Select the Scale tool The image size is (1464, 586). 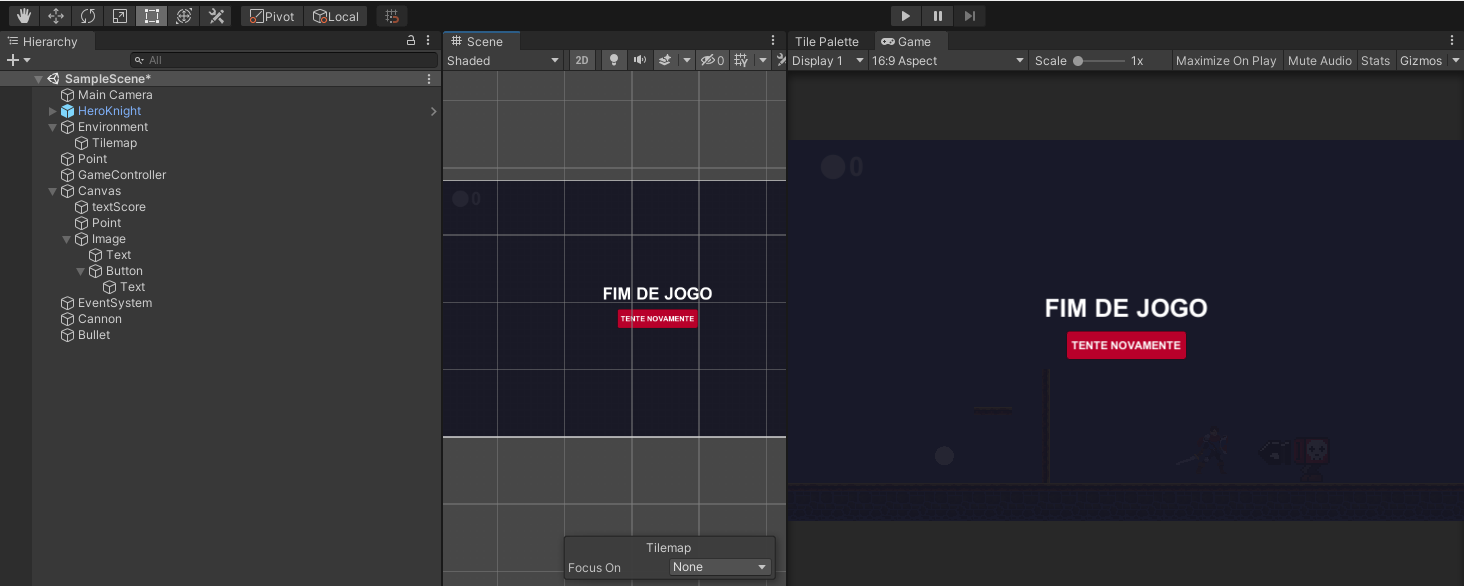[x=120, y=16]
